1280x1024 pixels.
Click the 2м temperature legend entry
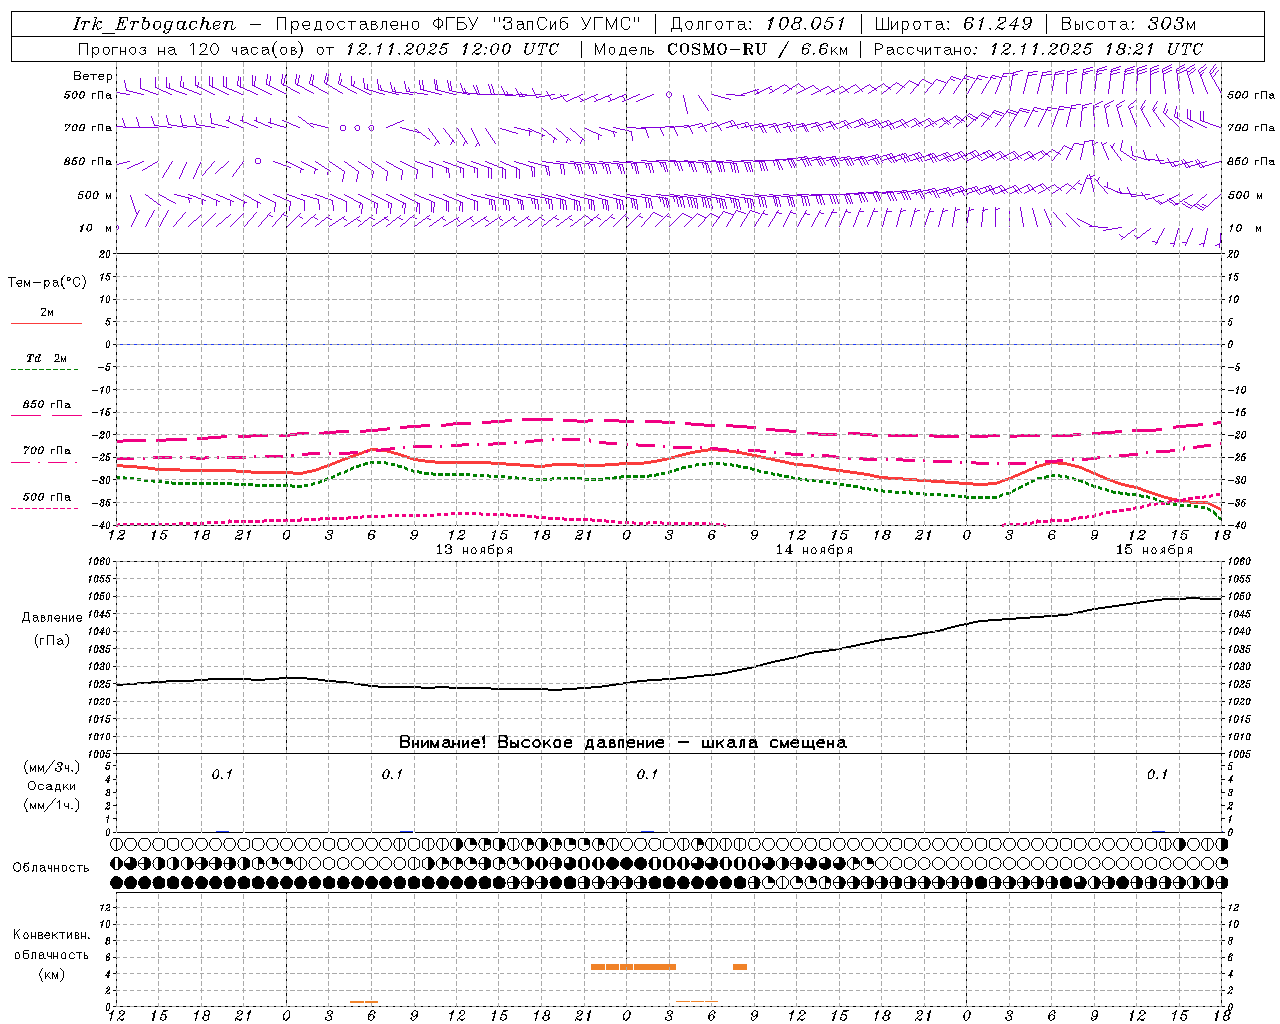pos(47,313)
